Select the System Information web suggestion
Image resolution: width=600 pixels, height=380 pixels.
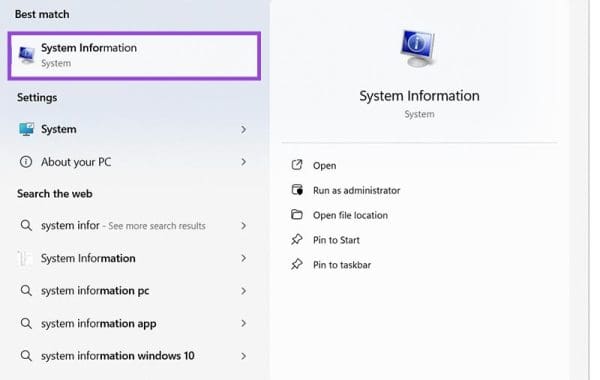[x=134, y=258]
